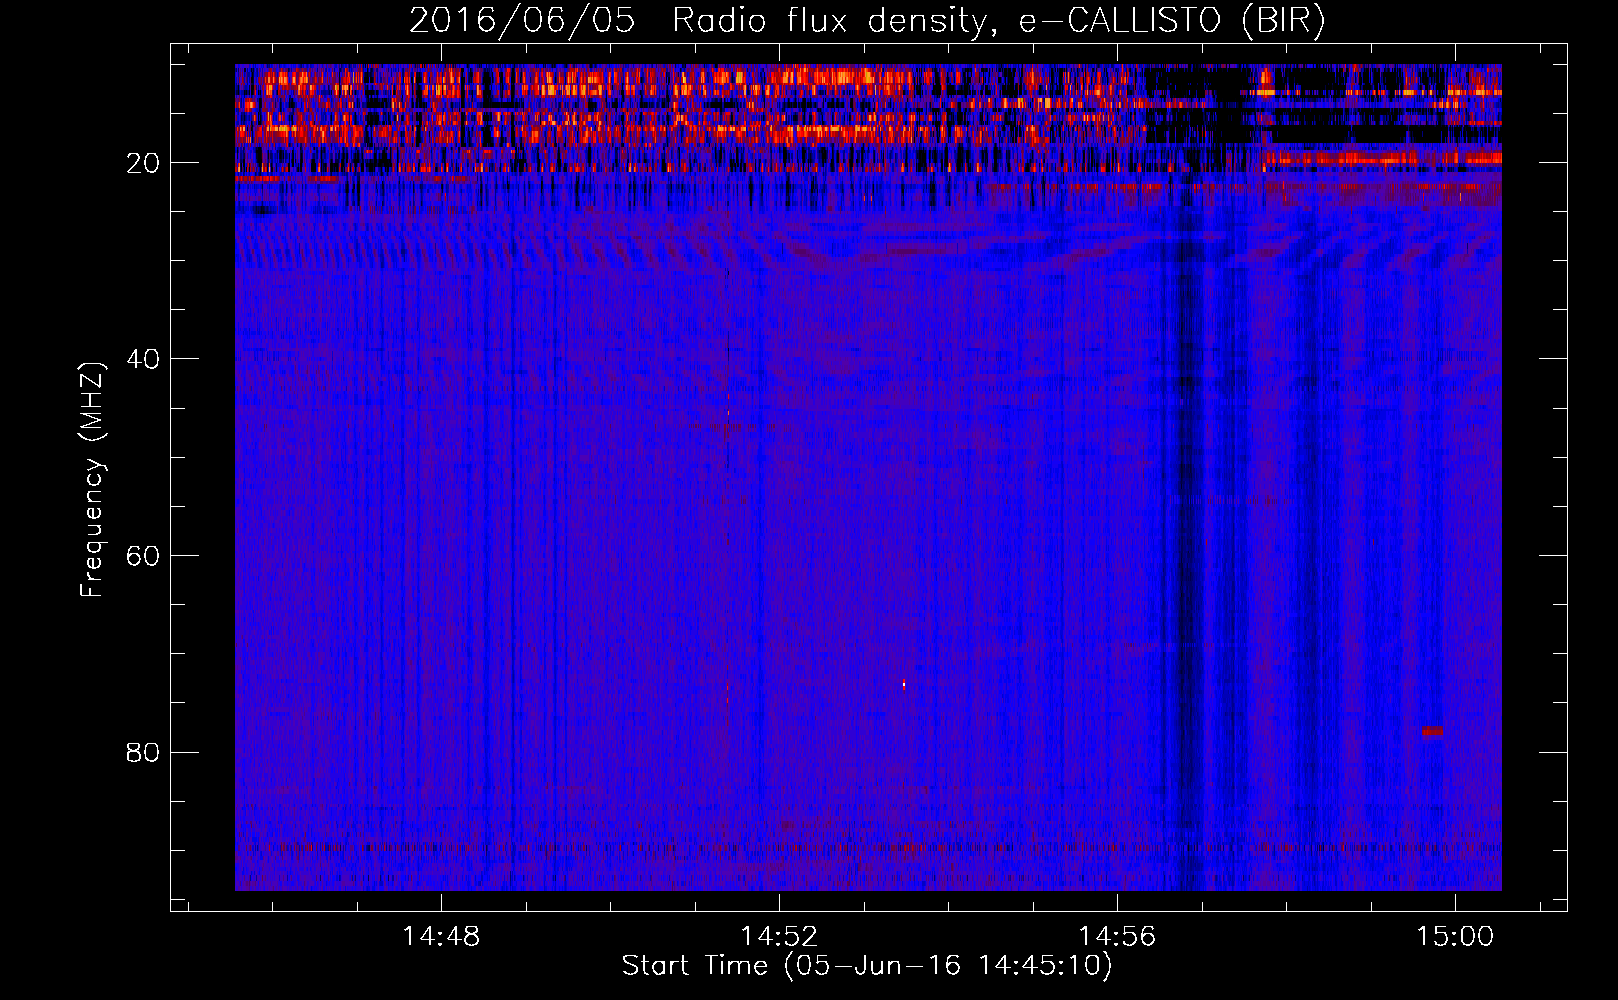Select the 14:56 time axis label
This screenshot has height=1000, width=1618.
click(1116, 936)
